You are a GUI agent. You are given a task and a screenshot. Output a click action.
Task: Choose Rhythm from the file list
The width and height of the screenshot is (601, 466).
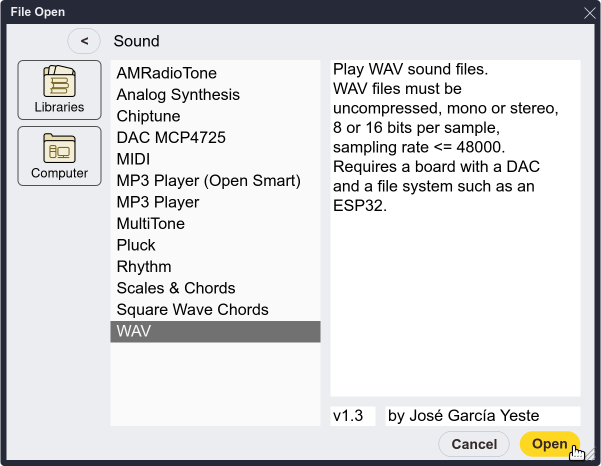(144, 267)
